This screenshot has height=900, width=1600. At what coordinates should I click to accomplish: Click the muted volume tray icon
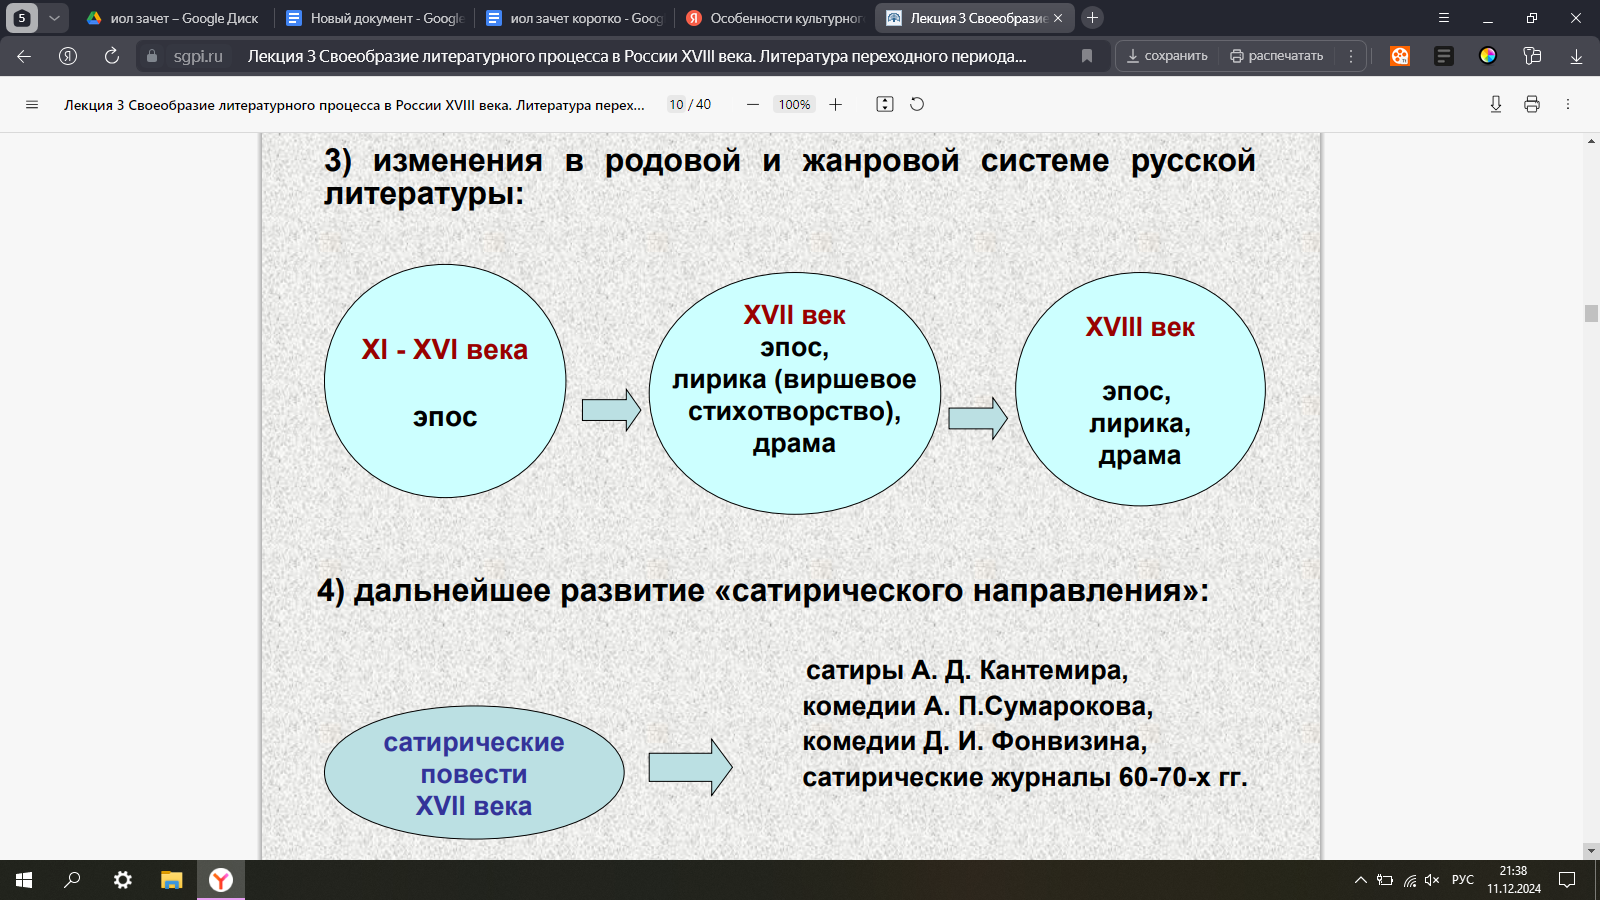point(1432,880)
